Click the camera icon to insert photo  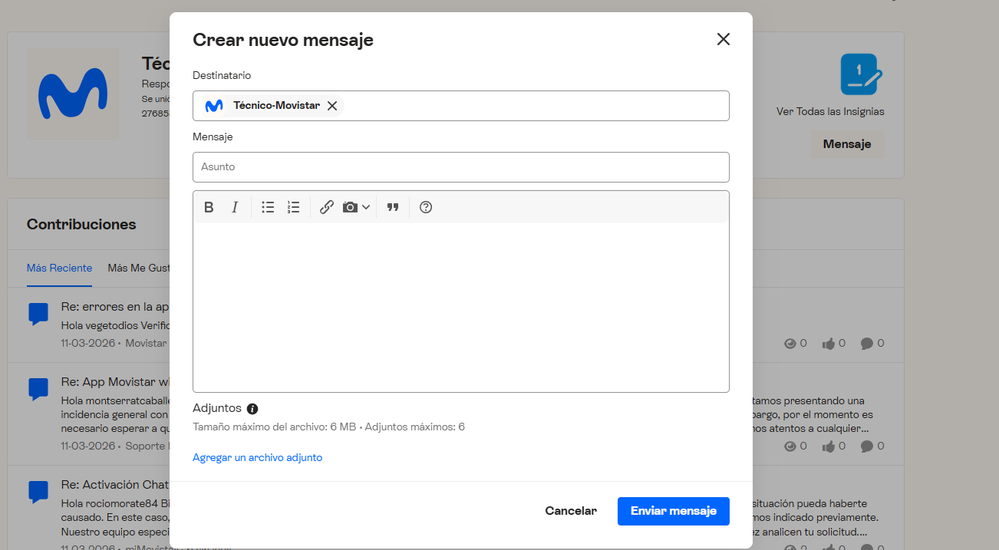(x=350, y=207)
